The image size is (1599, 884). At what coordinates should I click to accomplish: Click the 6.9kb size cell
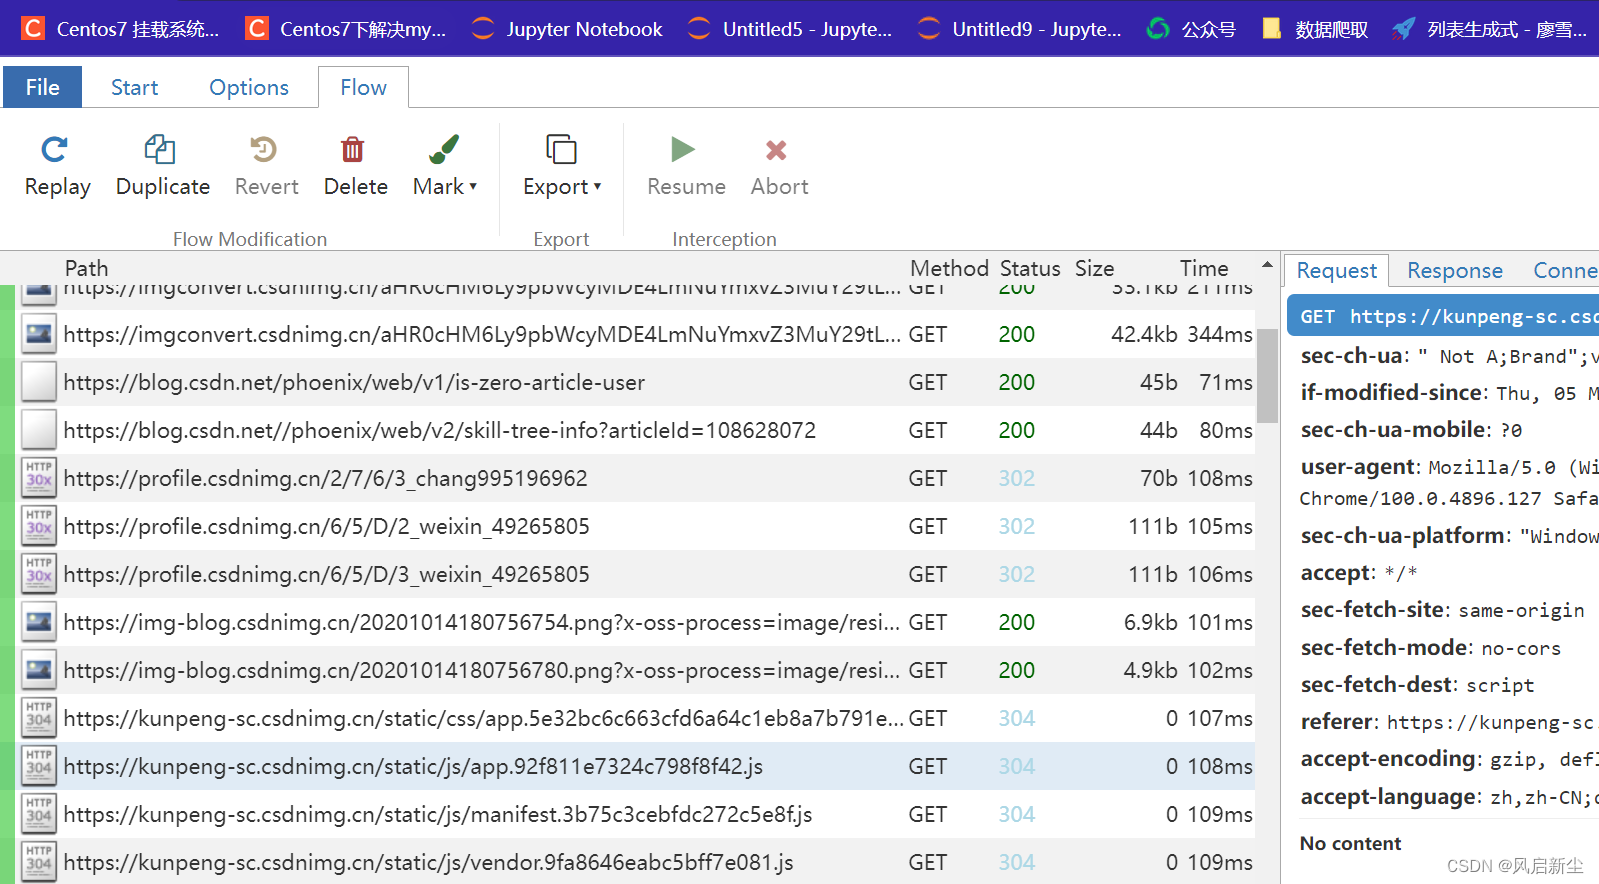1150,622
